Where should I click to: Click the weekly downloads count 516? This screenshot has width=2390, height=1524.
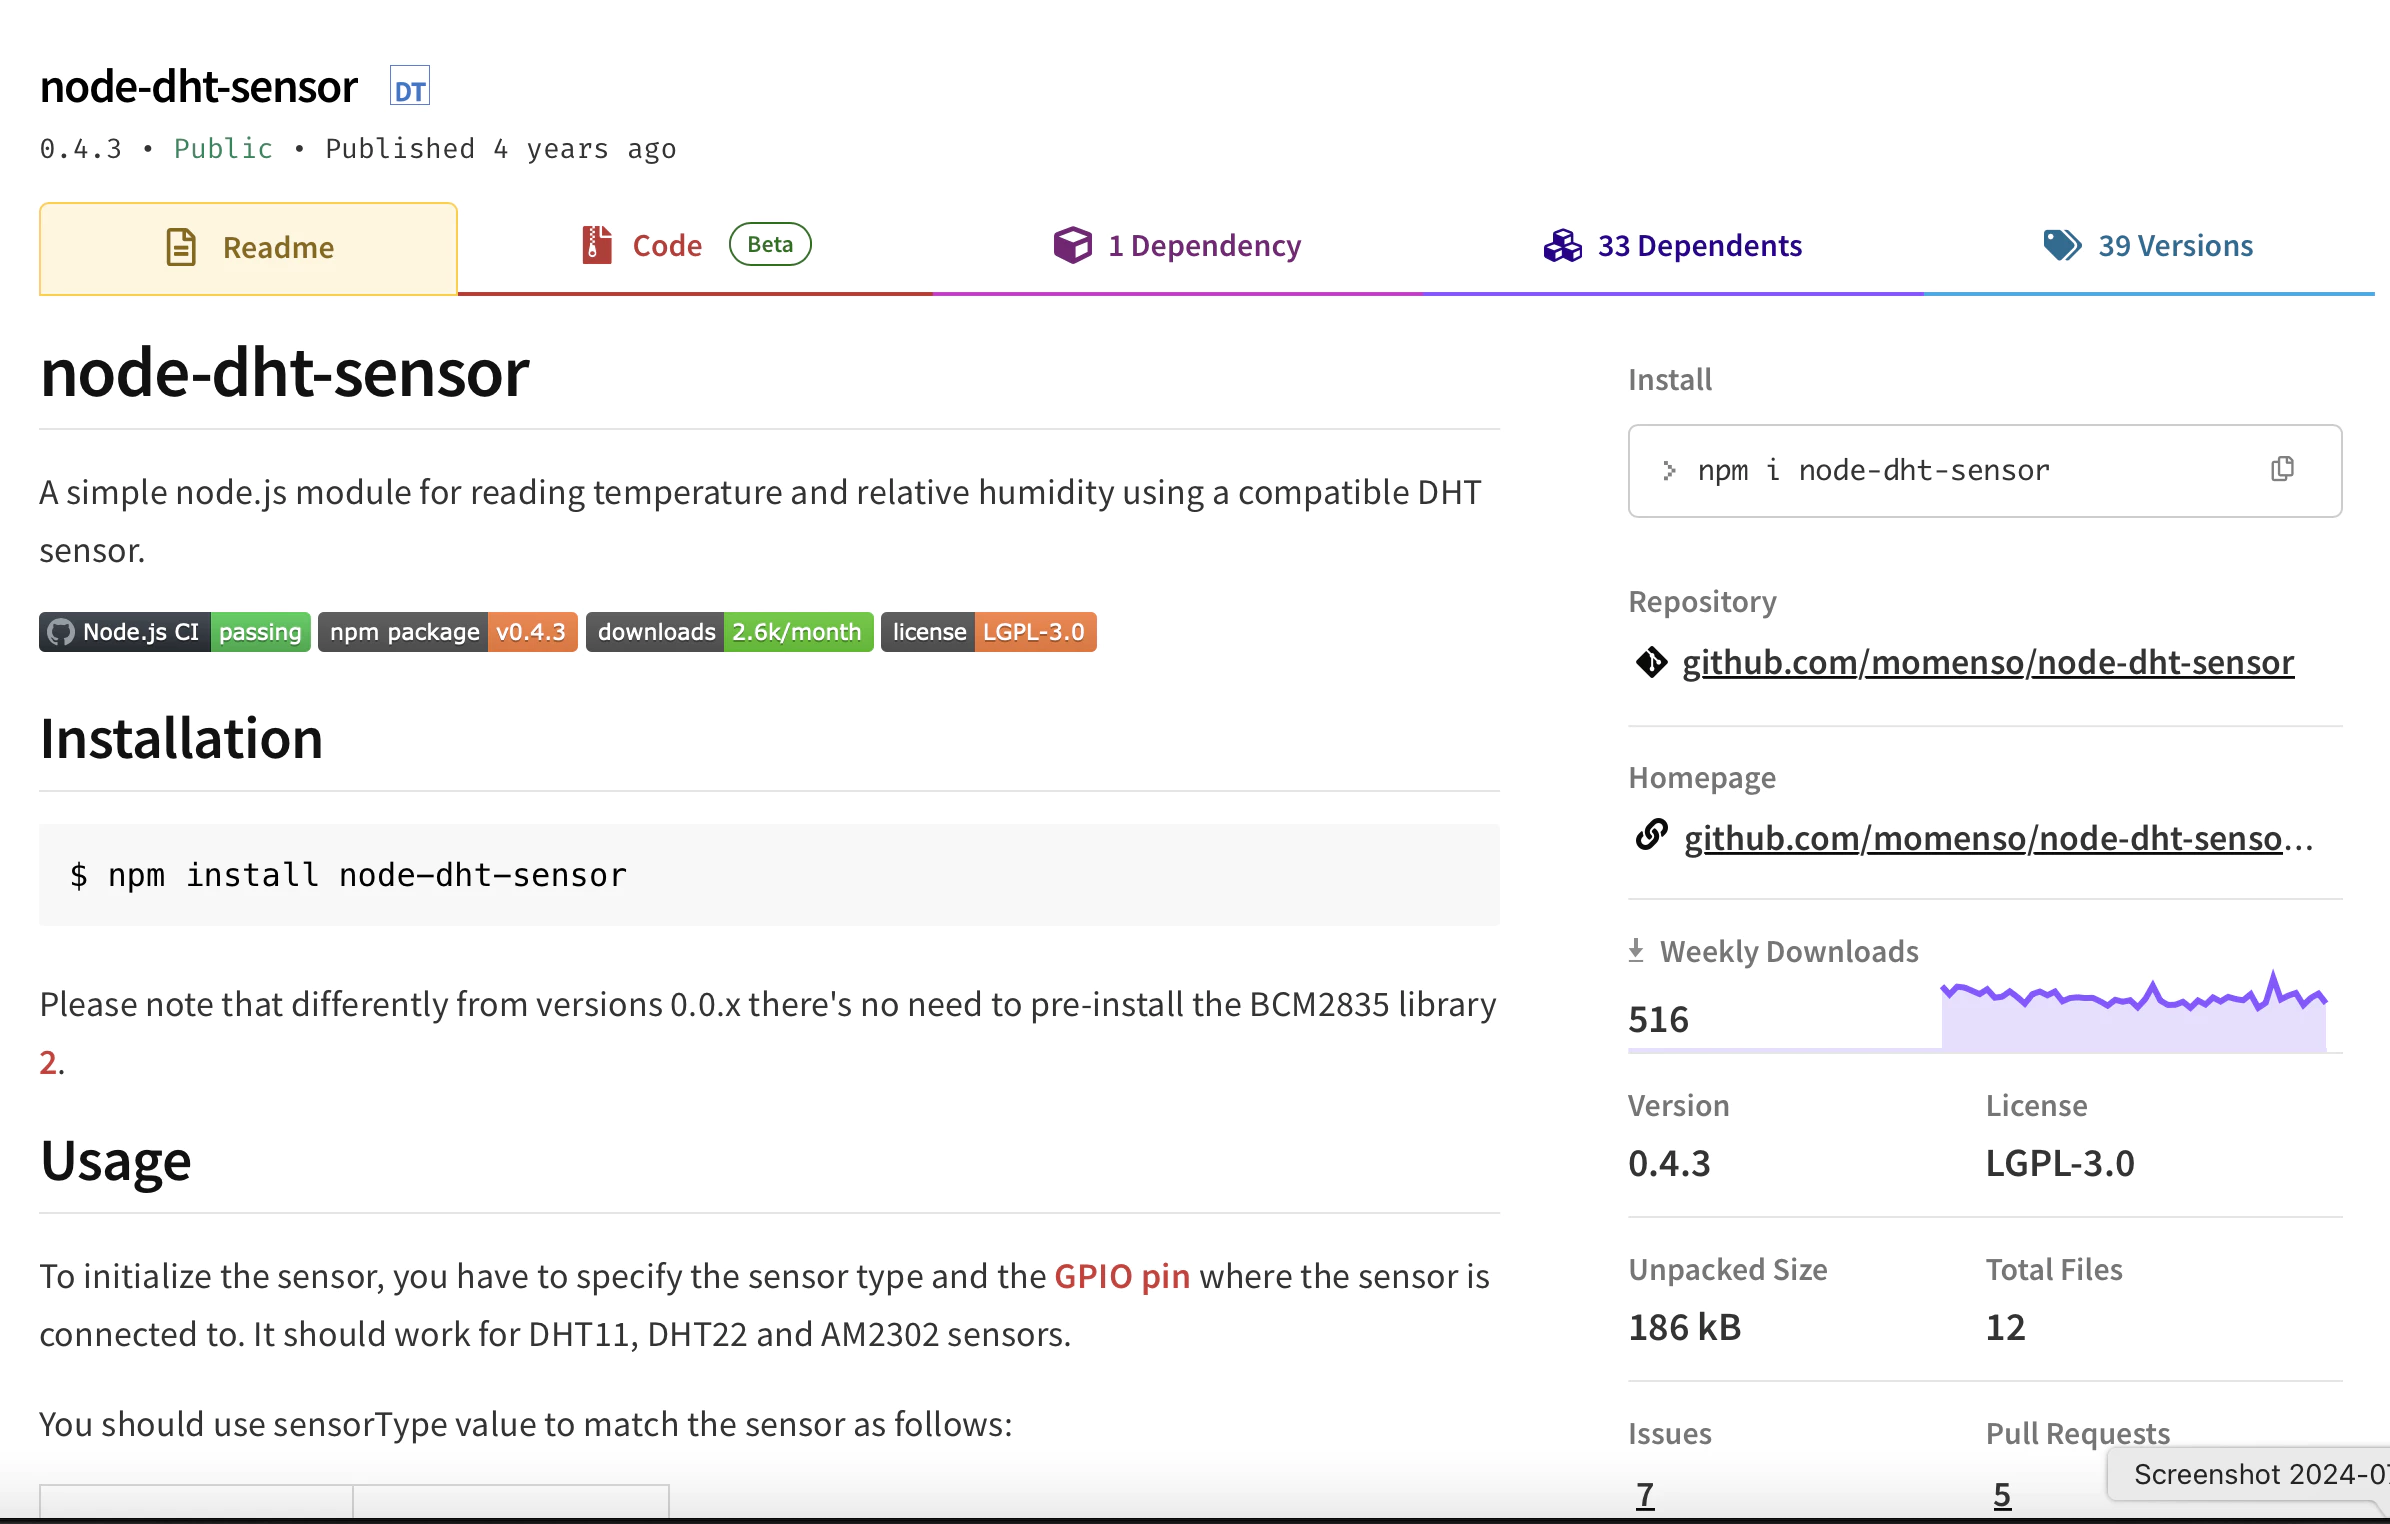1658,1019
